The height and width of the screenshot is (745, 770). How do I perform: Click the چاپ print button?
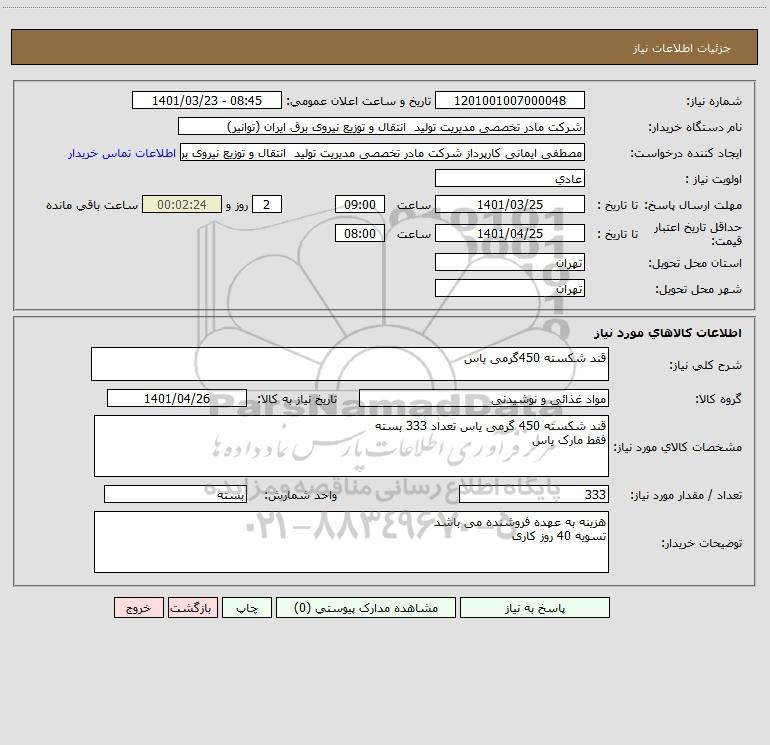click(x=247, y=607)
